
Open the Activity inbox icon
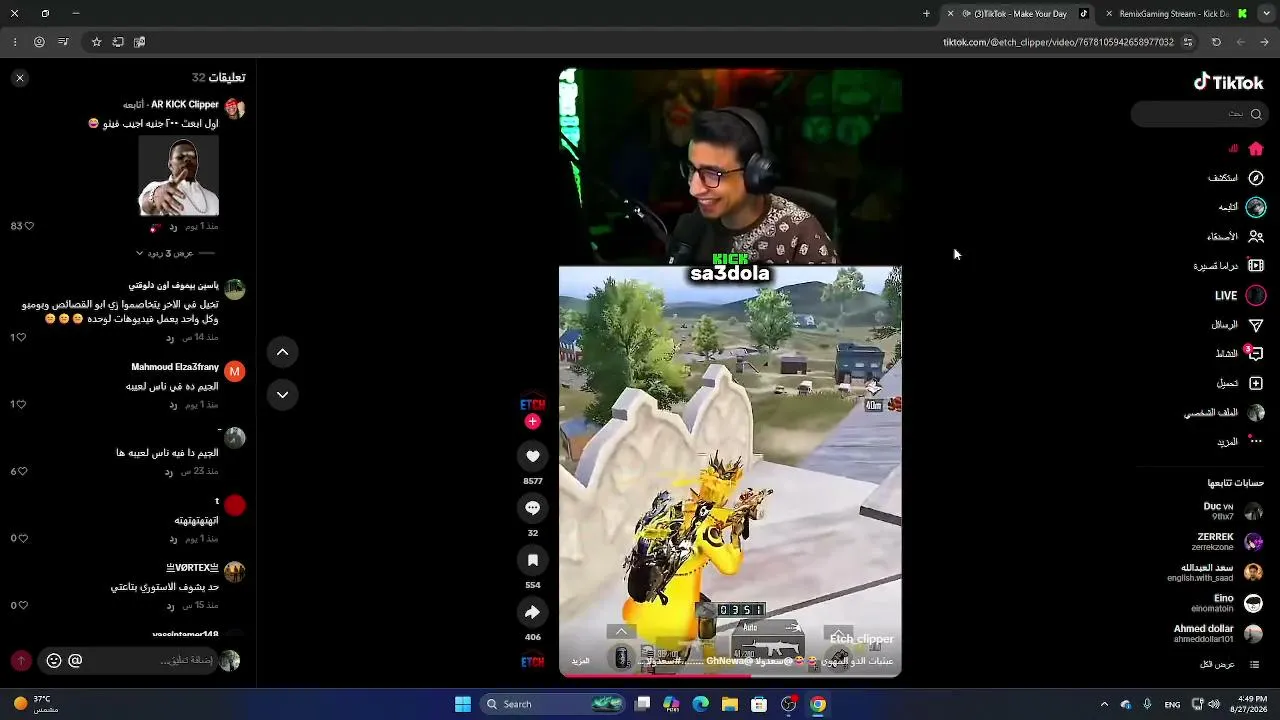pyautogui.click(x=1256, y=354)
